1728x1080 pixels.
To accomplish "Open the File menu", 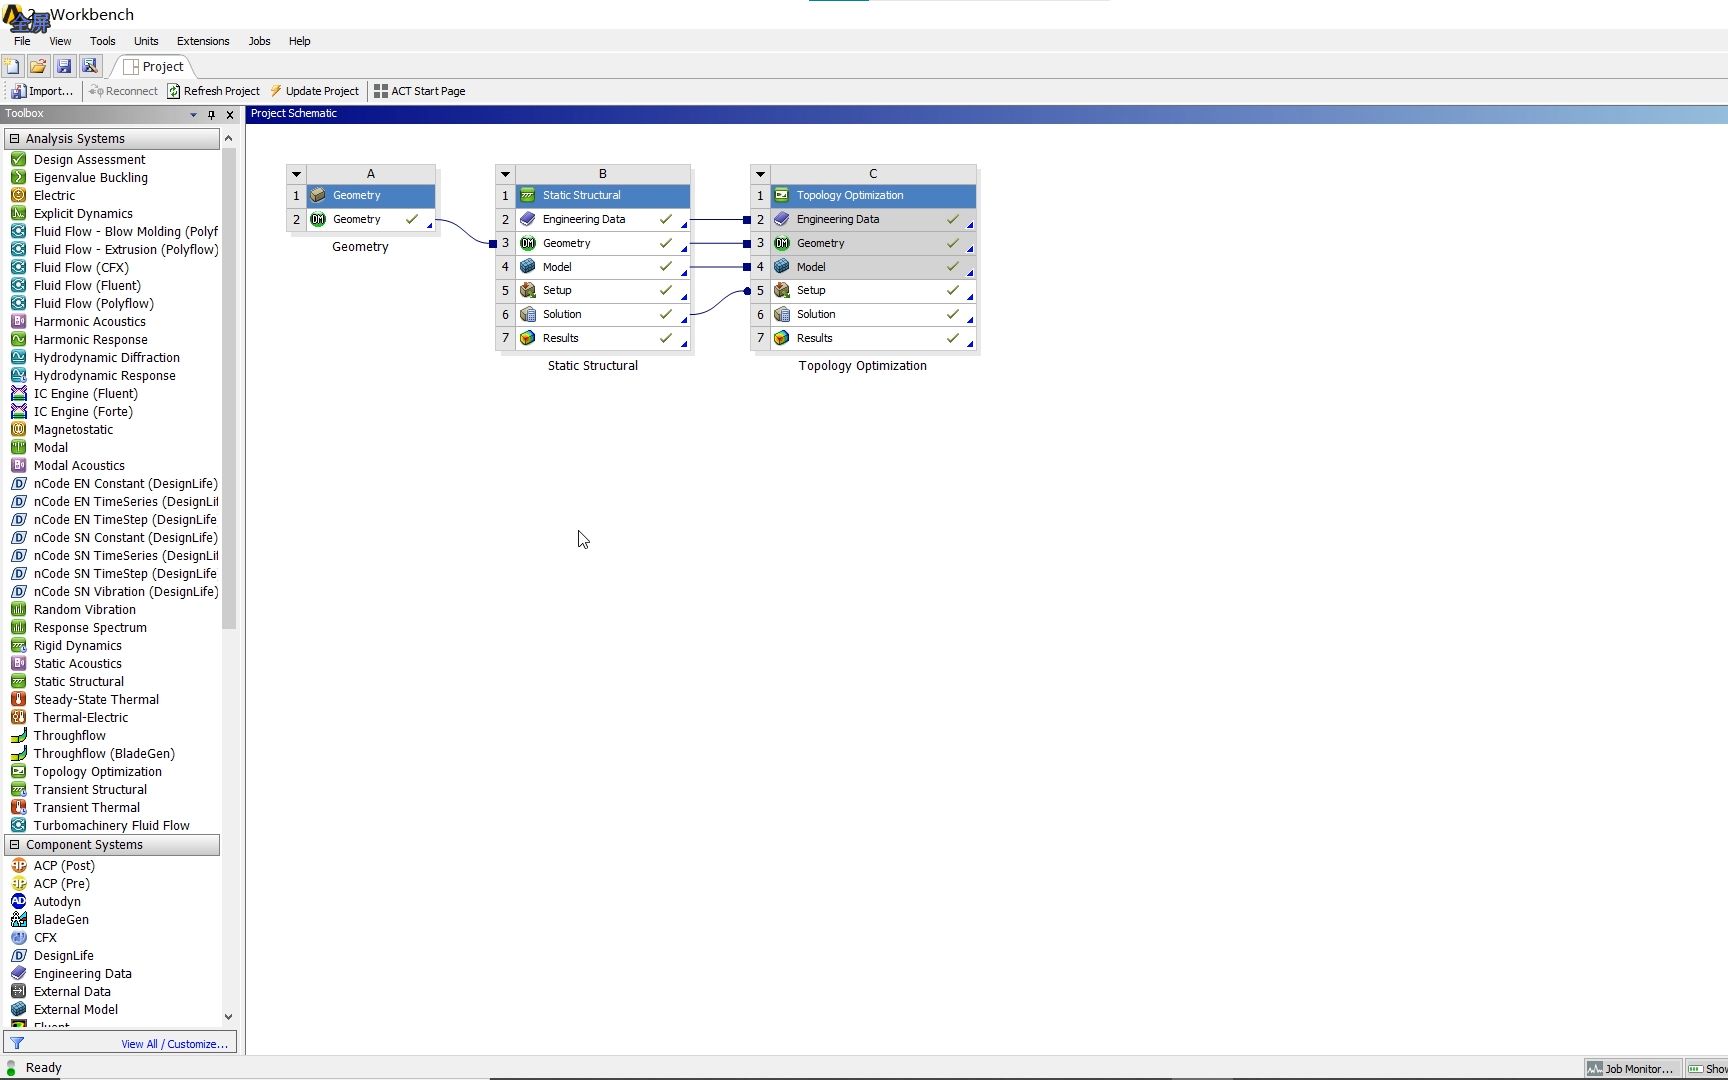I will [x=22, y=41].
